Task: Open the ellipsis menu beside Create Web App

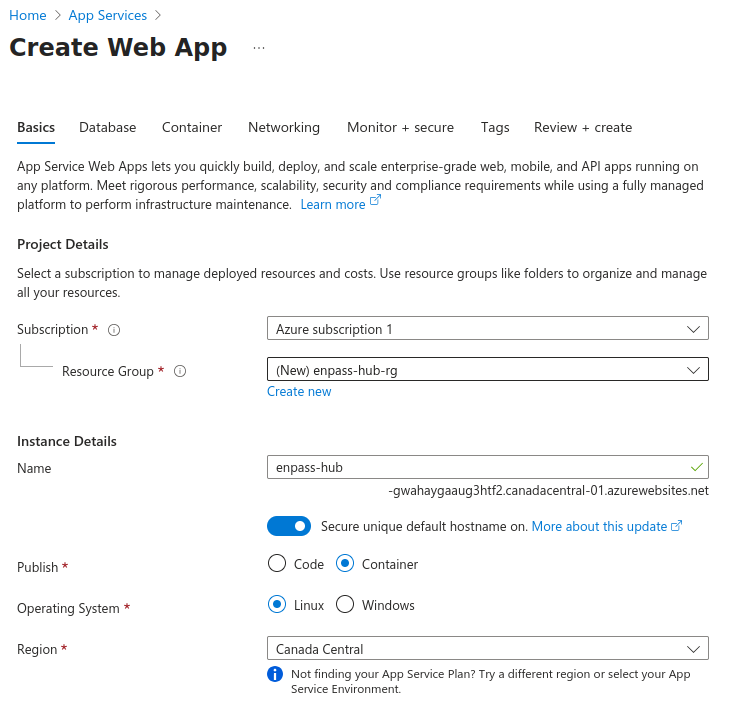Action: point(259,48)
